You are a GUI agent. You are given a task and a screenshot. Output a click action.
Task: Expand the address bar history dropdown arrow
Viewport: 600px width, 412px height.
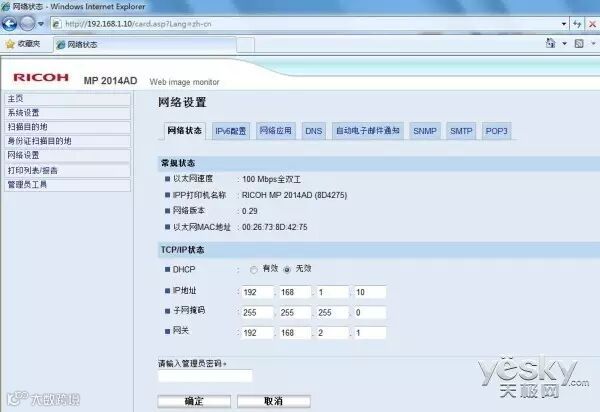pyautogui.click(x=564, y=24)
